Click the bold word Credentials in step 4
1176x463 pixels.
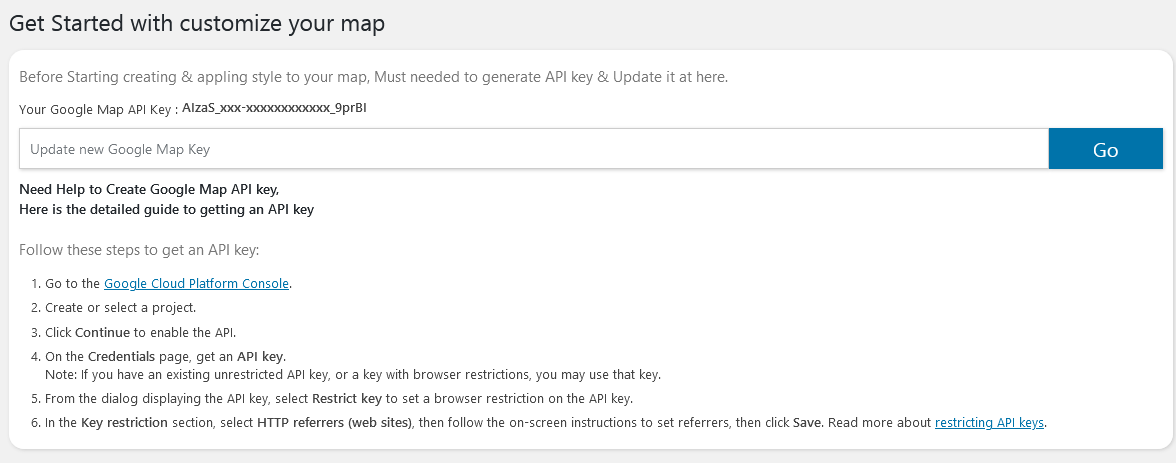pyautogui.click(x=122, y=356)
